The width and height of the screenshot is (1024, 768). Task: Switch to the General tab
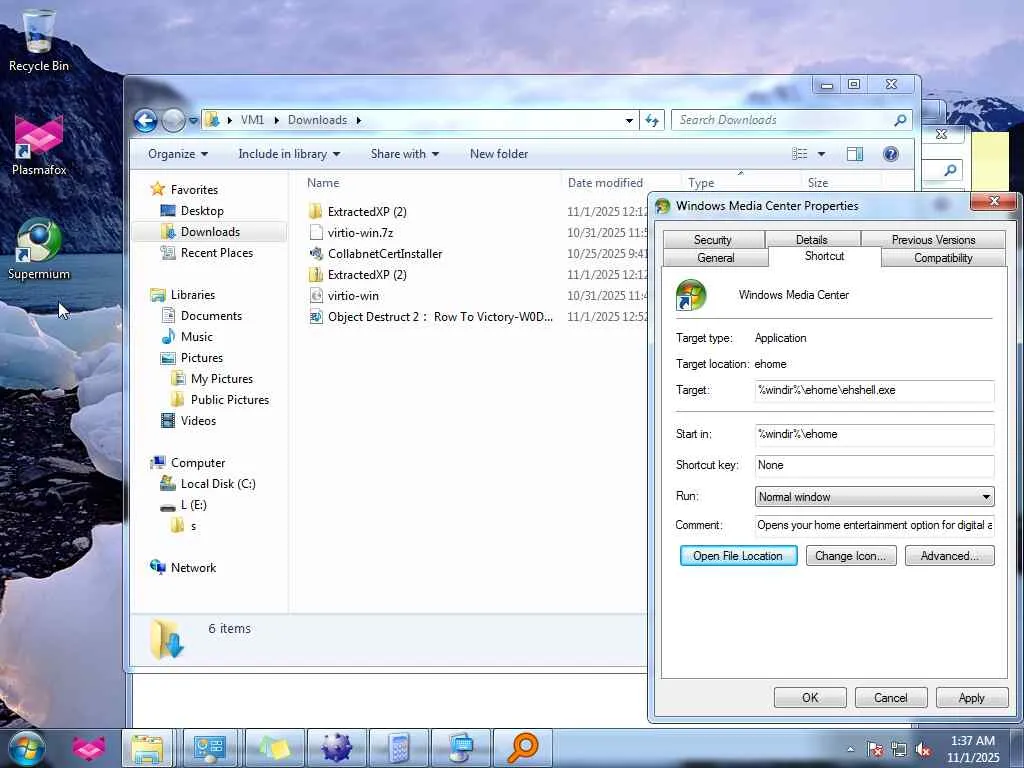(x=716, y=258)
